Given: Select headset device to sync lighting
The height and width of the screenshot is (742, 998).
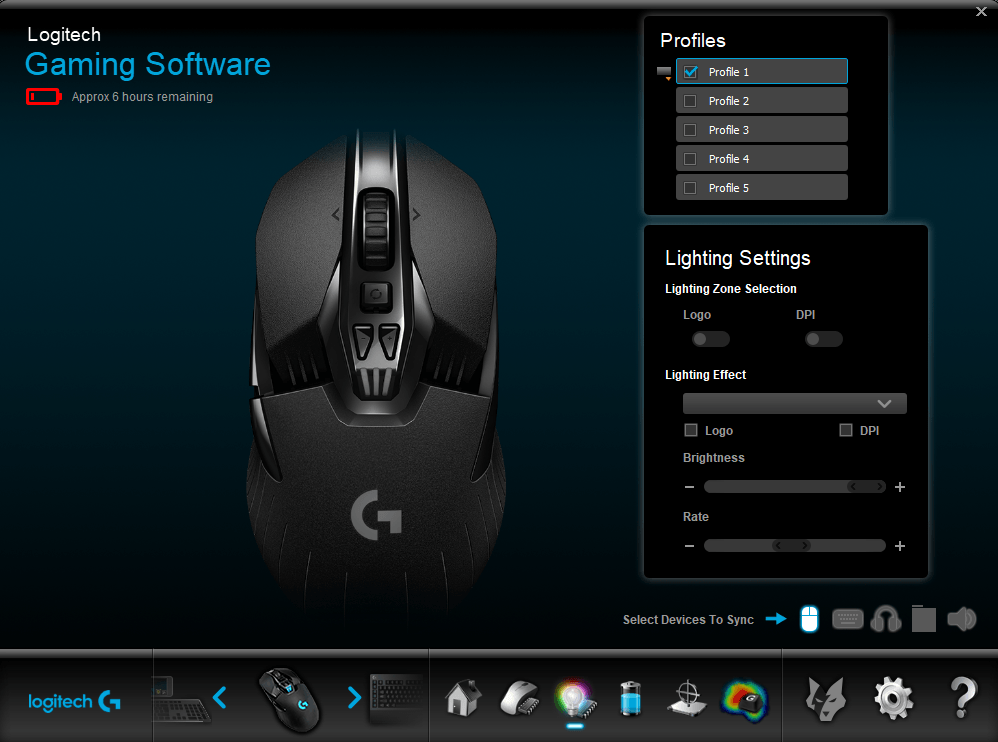Looking at the screenshot, I should (886, 620).
